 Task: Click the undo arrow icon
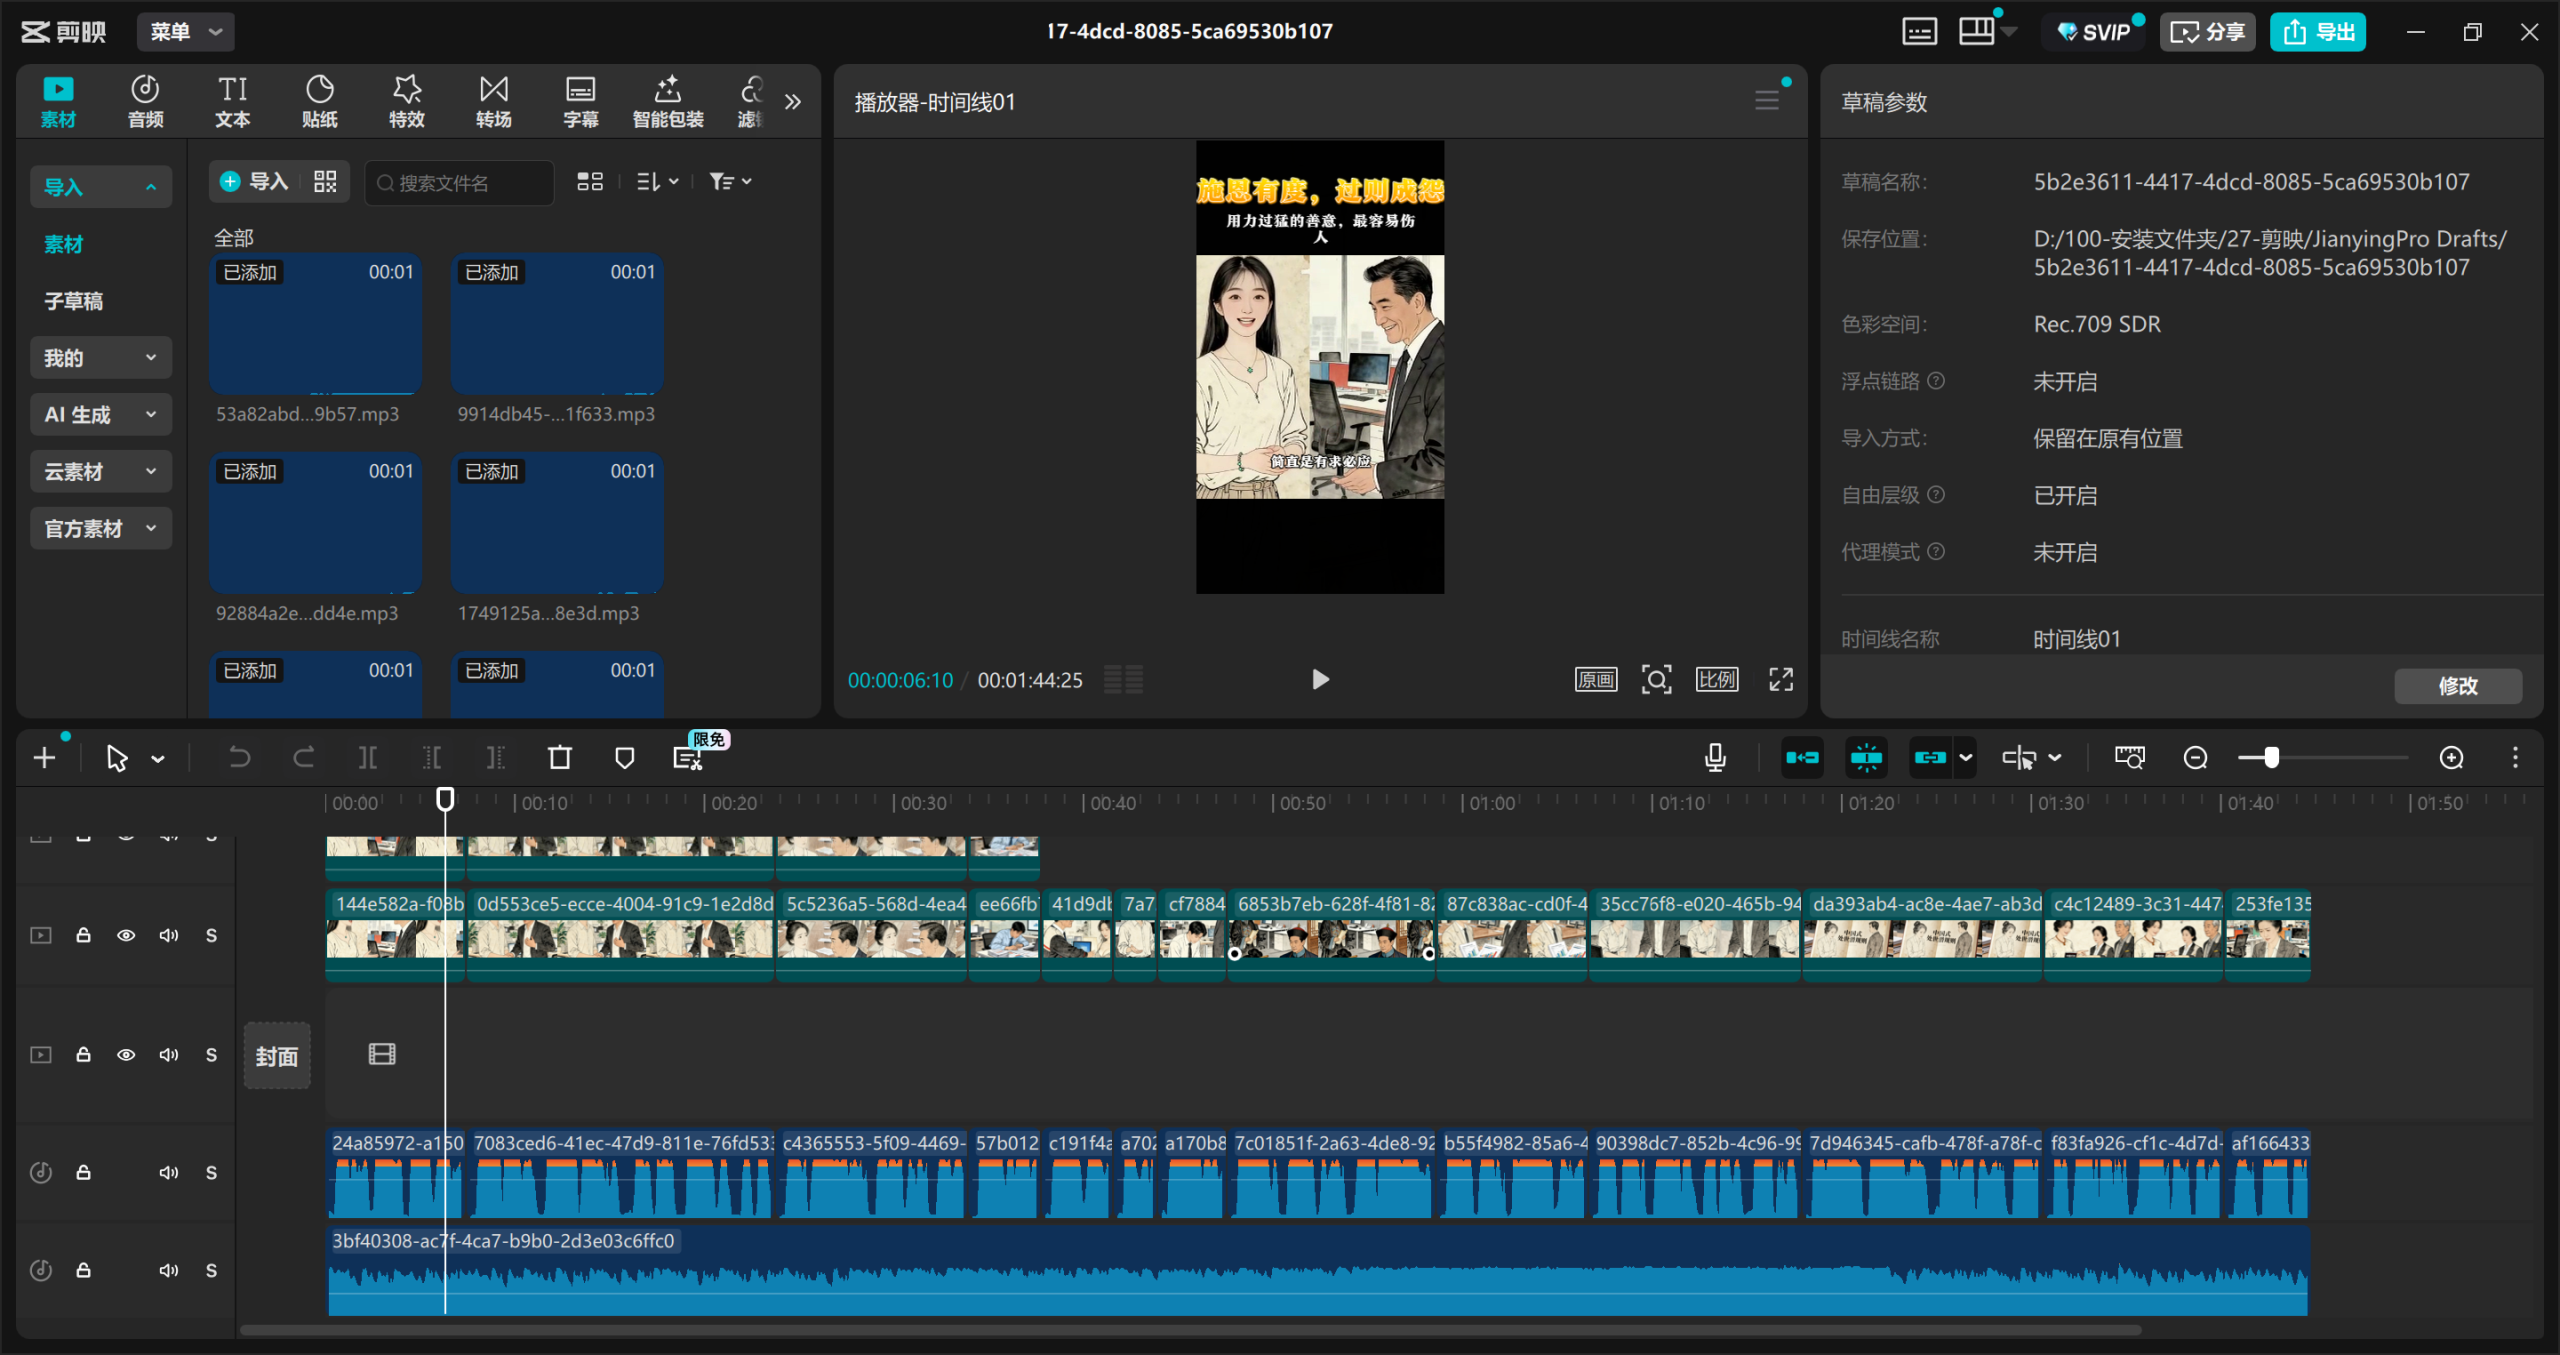point(239,758)
